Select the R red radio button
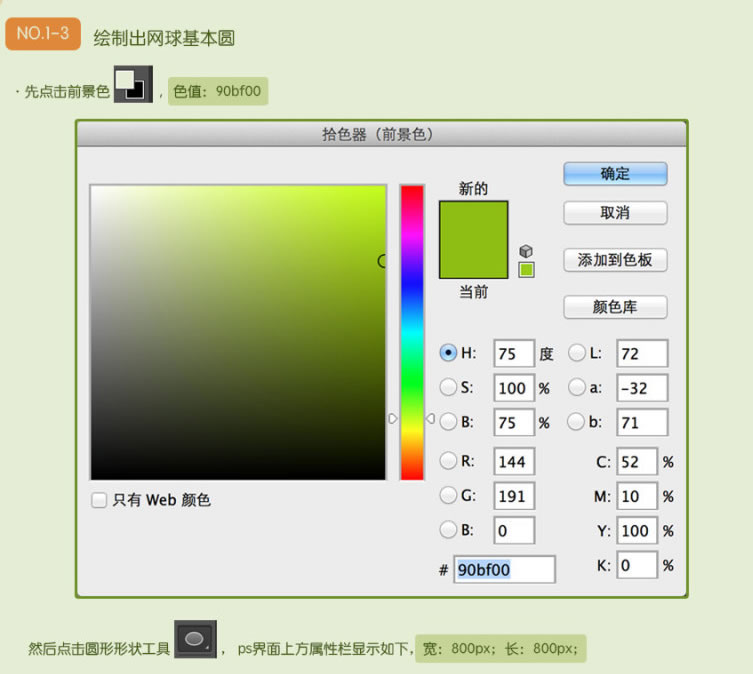The width and height of the screenshot is (753, 674). click(448, 461)
